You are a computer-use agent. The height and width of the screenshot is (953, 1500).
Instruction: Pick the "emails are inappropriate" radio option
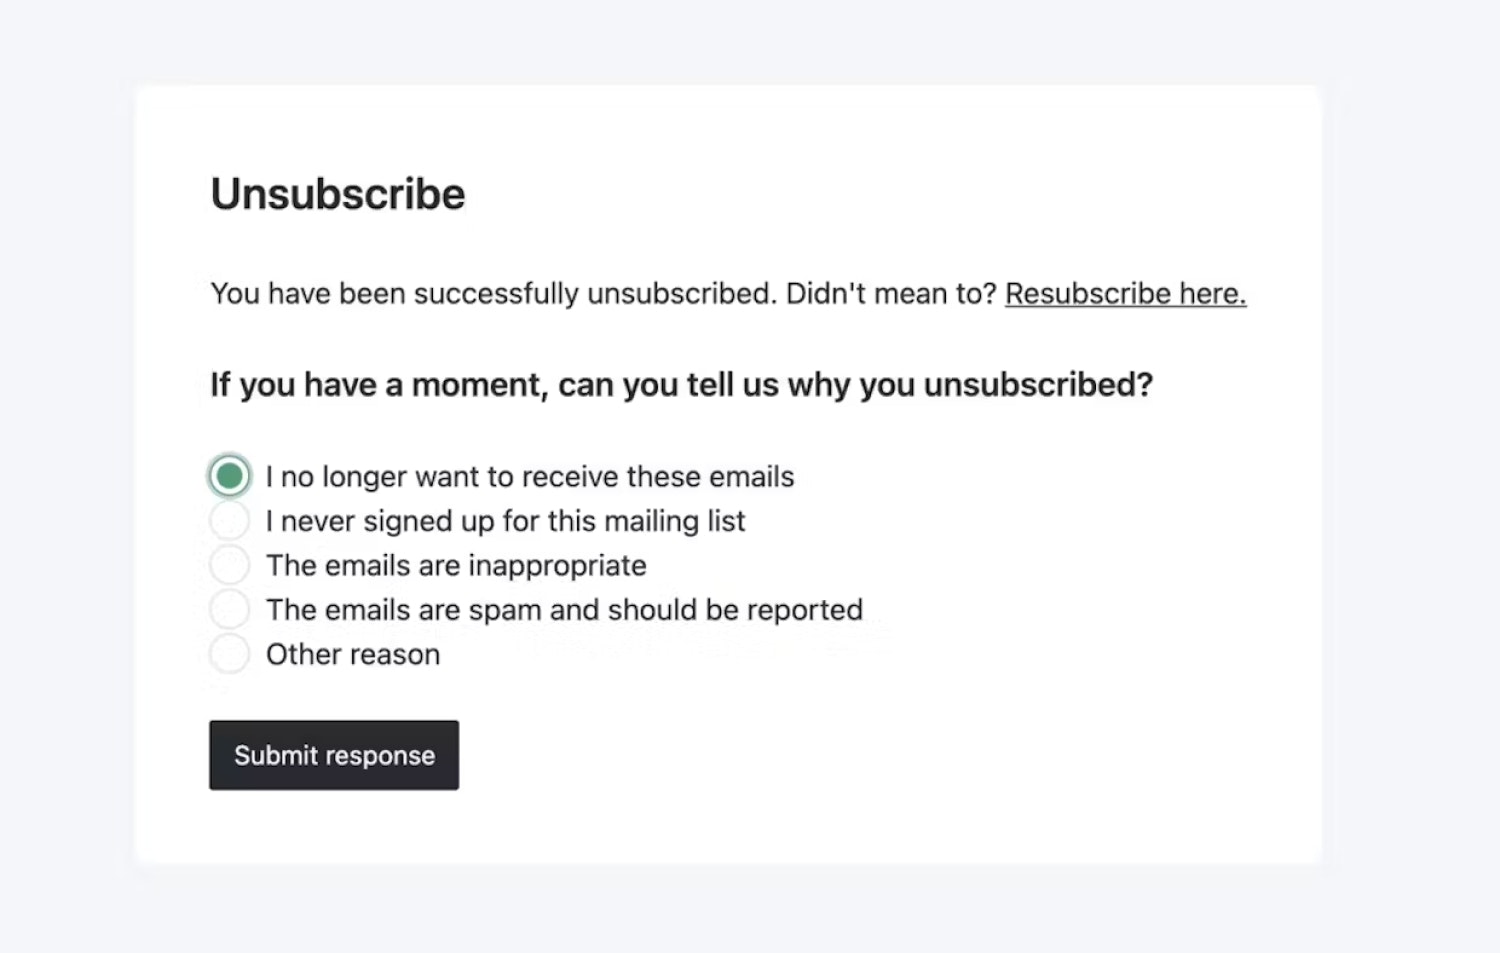(229, 565)
